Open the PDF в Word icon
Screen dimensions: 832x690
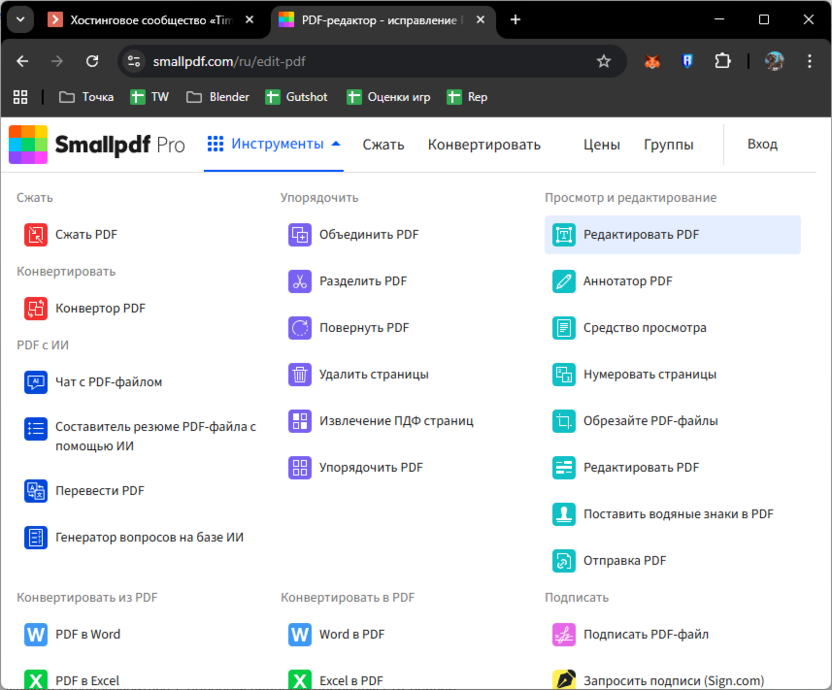(x=36, y=635)
